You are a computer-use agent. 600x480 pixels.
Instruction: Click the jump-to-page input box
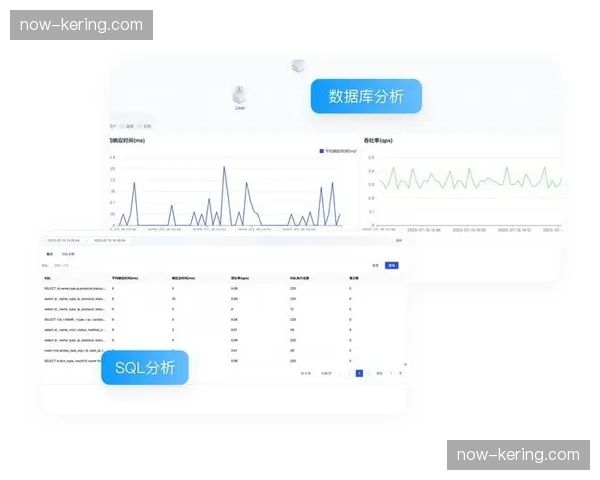tap(391, 373)
